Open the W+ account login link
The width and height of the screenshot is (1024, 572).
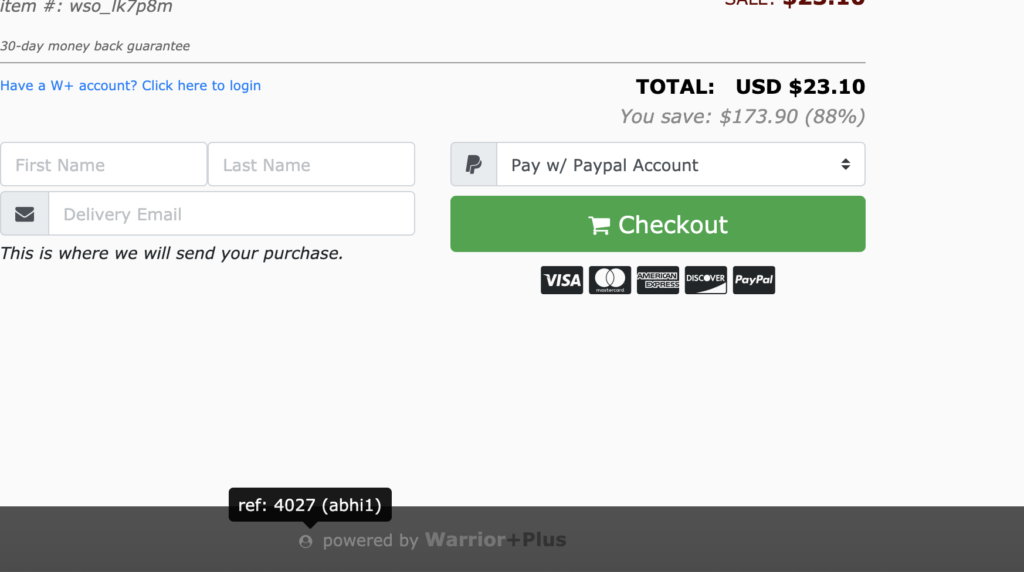pos(131,86)
